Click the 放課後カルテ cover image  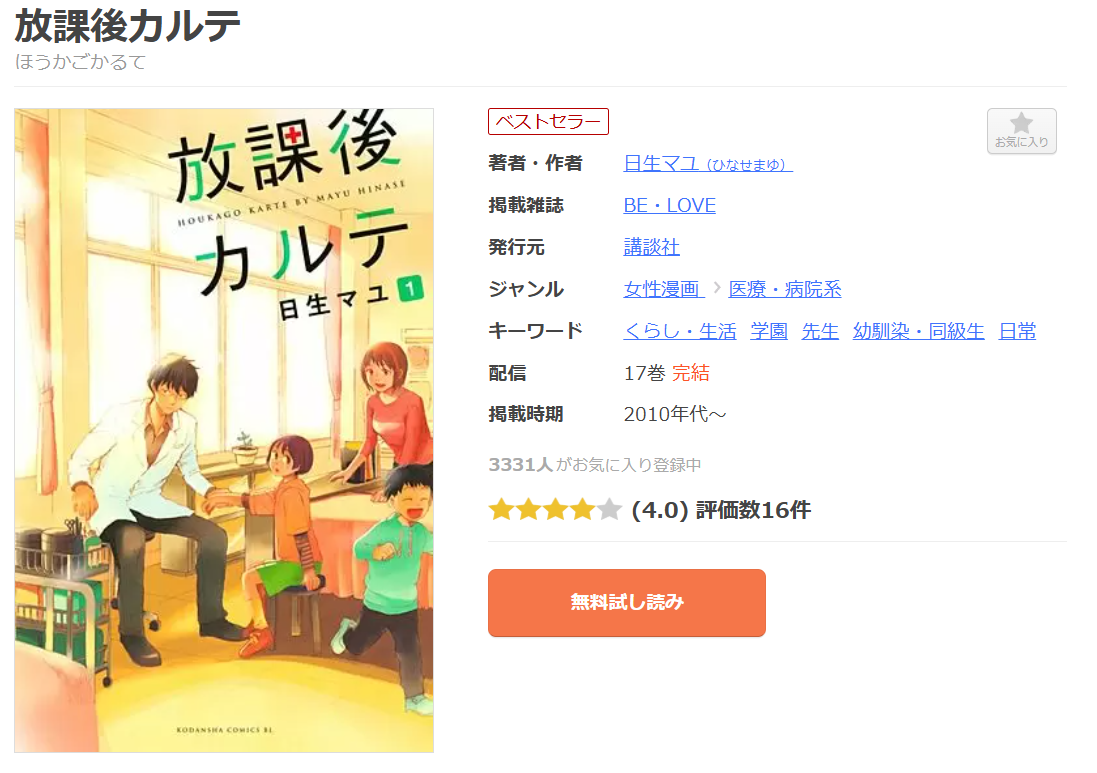(x=224, y=430)
